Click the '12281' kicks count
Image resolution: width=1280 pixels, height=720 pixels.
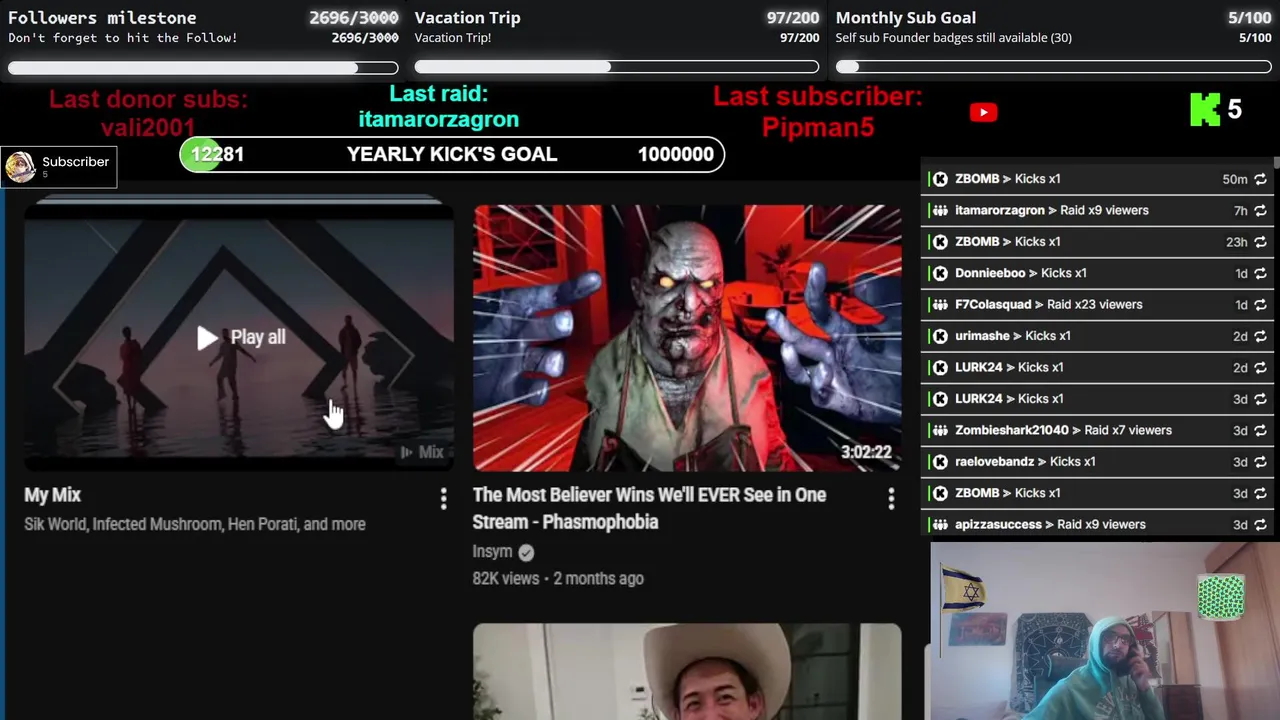(x=217, y=154)
